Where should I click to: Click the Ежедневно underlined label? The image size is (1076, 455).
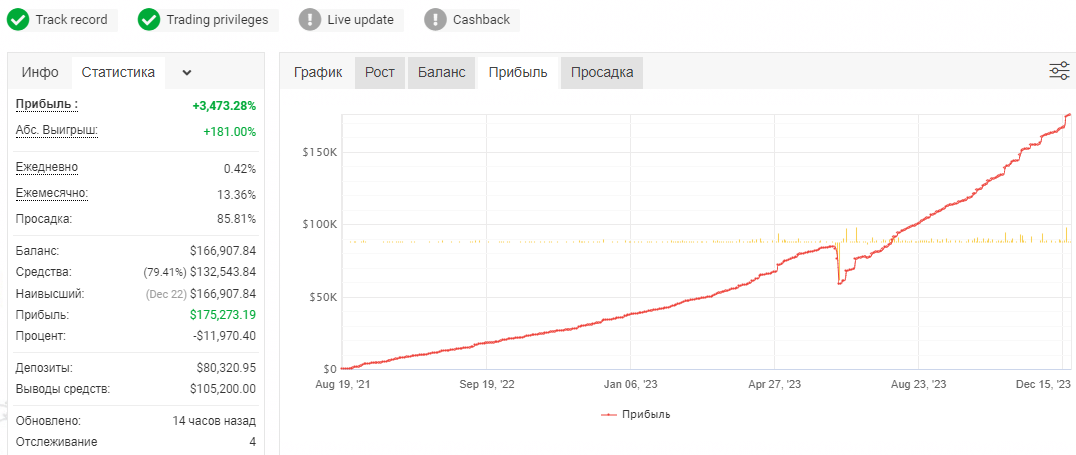47,167
